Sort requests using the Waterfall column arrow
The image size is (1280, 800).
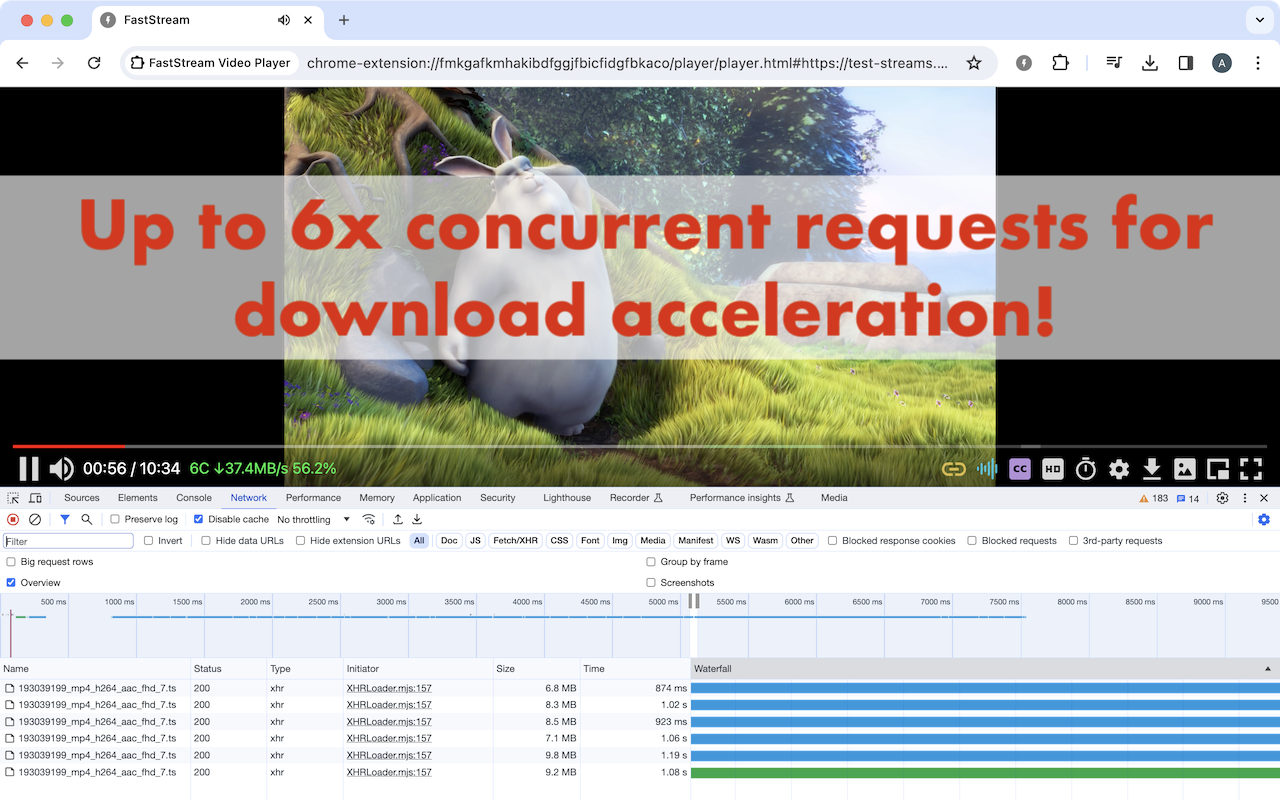[1268, 668]
